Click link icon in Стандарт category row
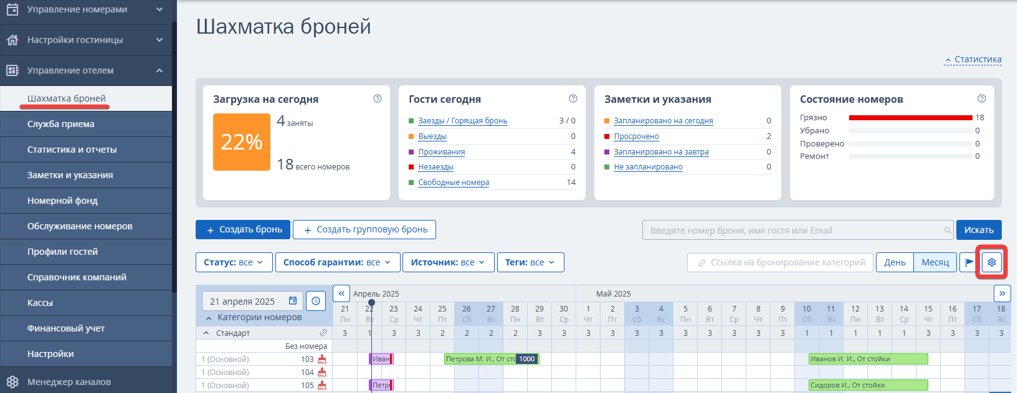The image size is (1017, 393). click(324, 333)
